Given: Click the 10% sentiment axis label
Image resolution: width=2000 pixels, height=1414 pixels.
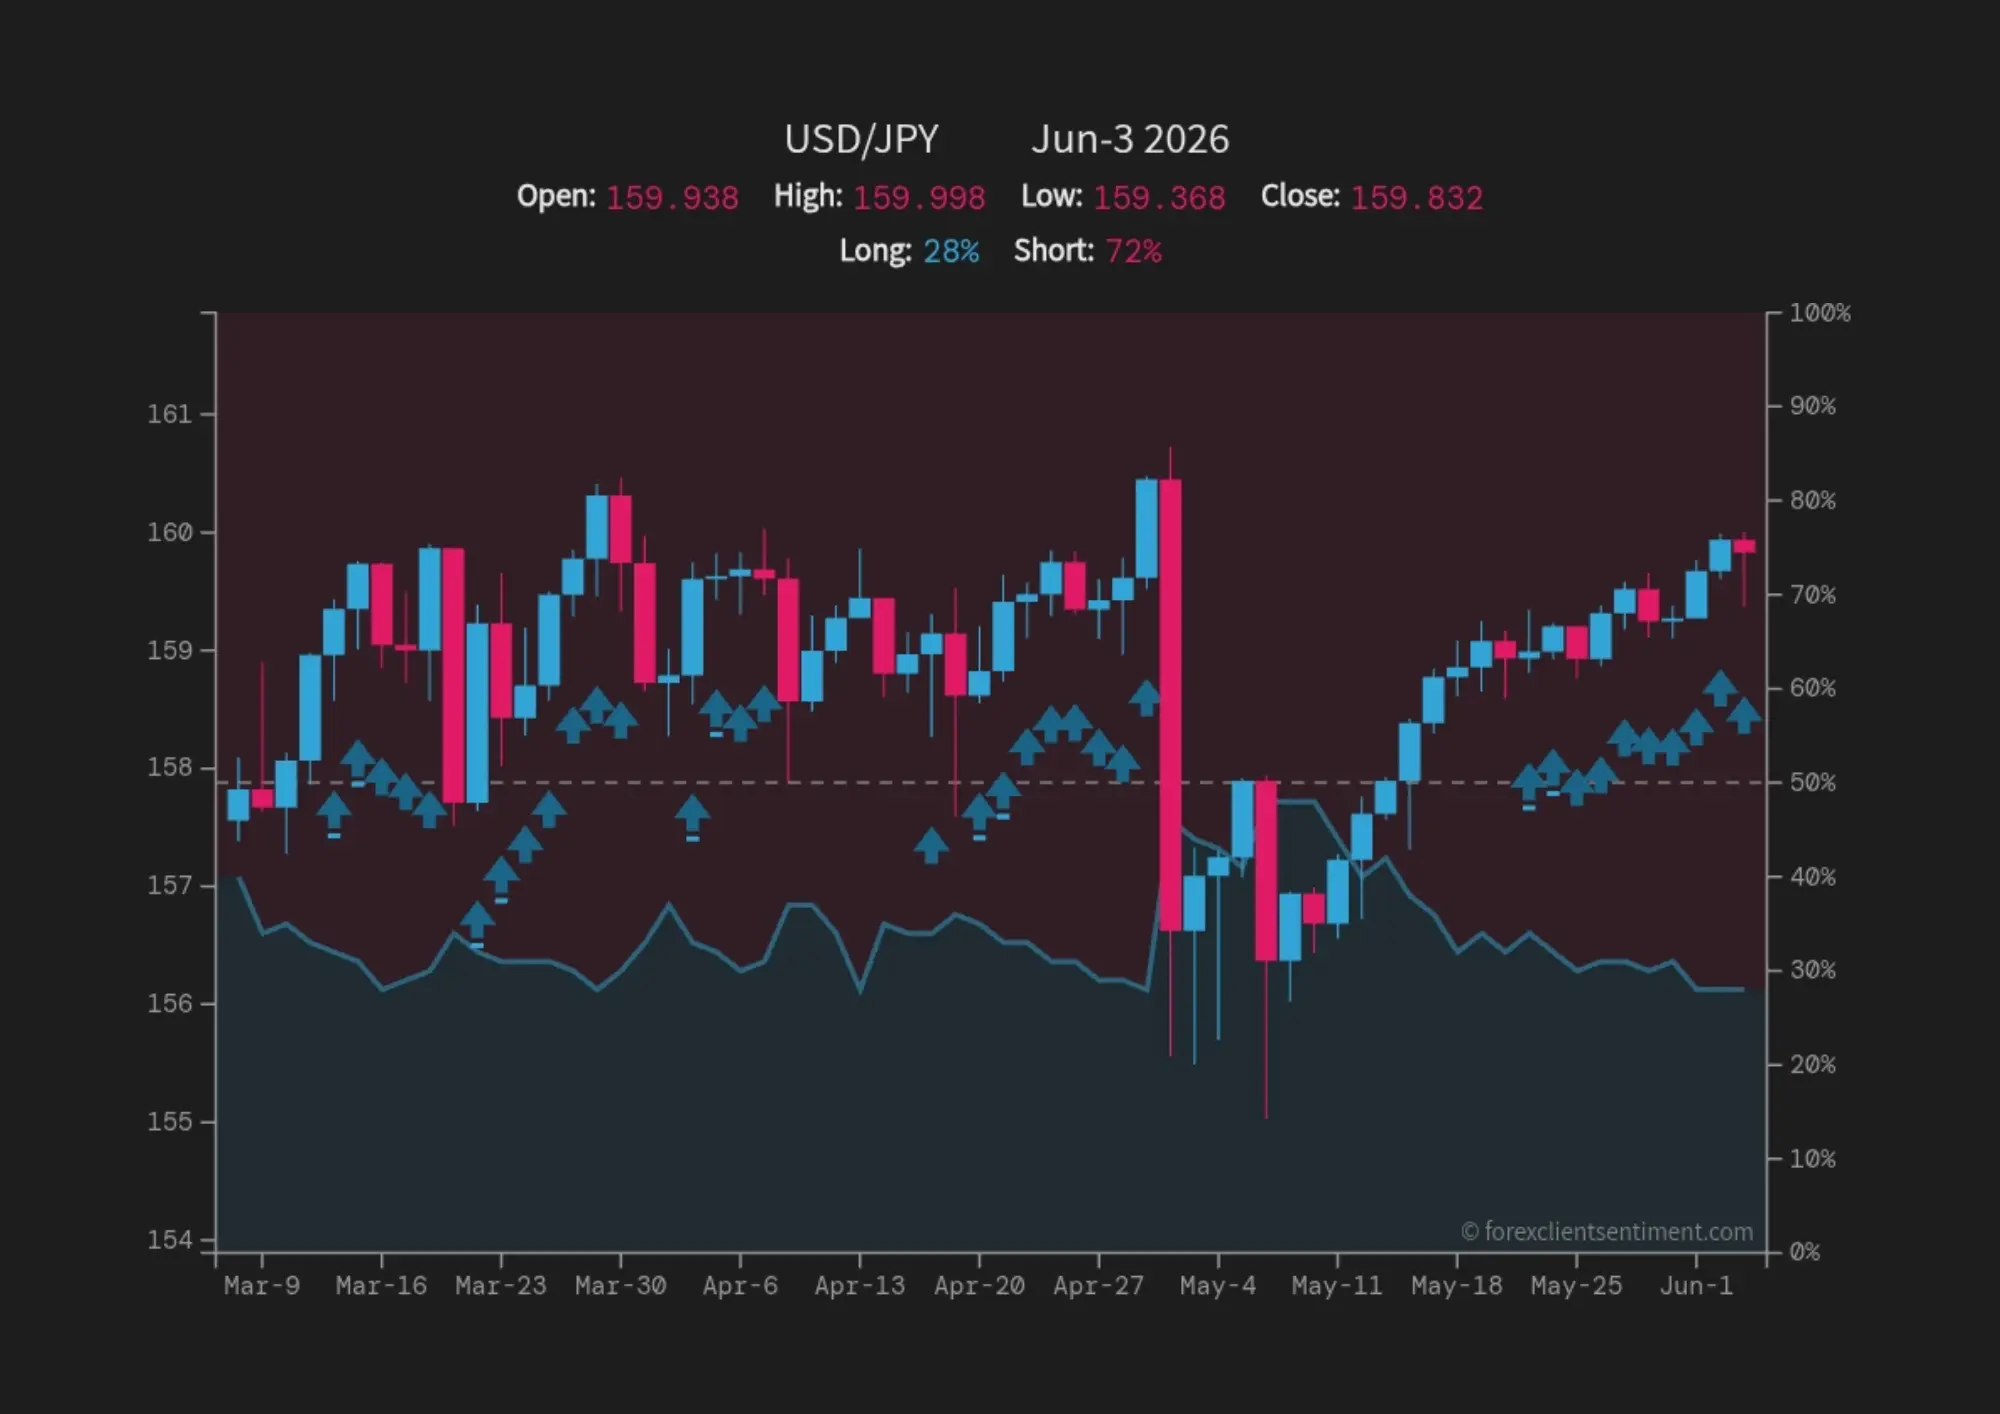Looking at the screenshot, I should tap(1813, 1159).
